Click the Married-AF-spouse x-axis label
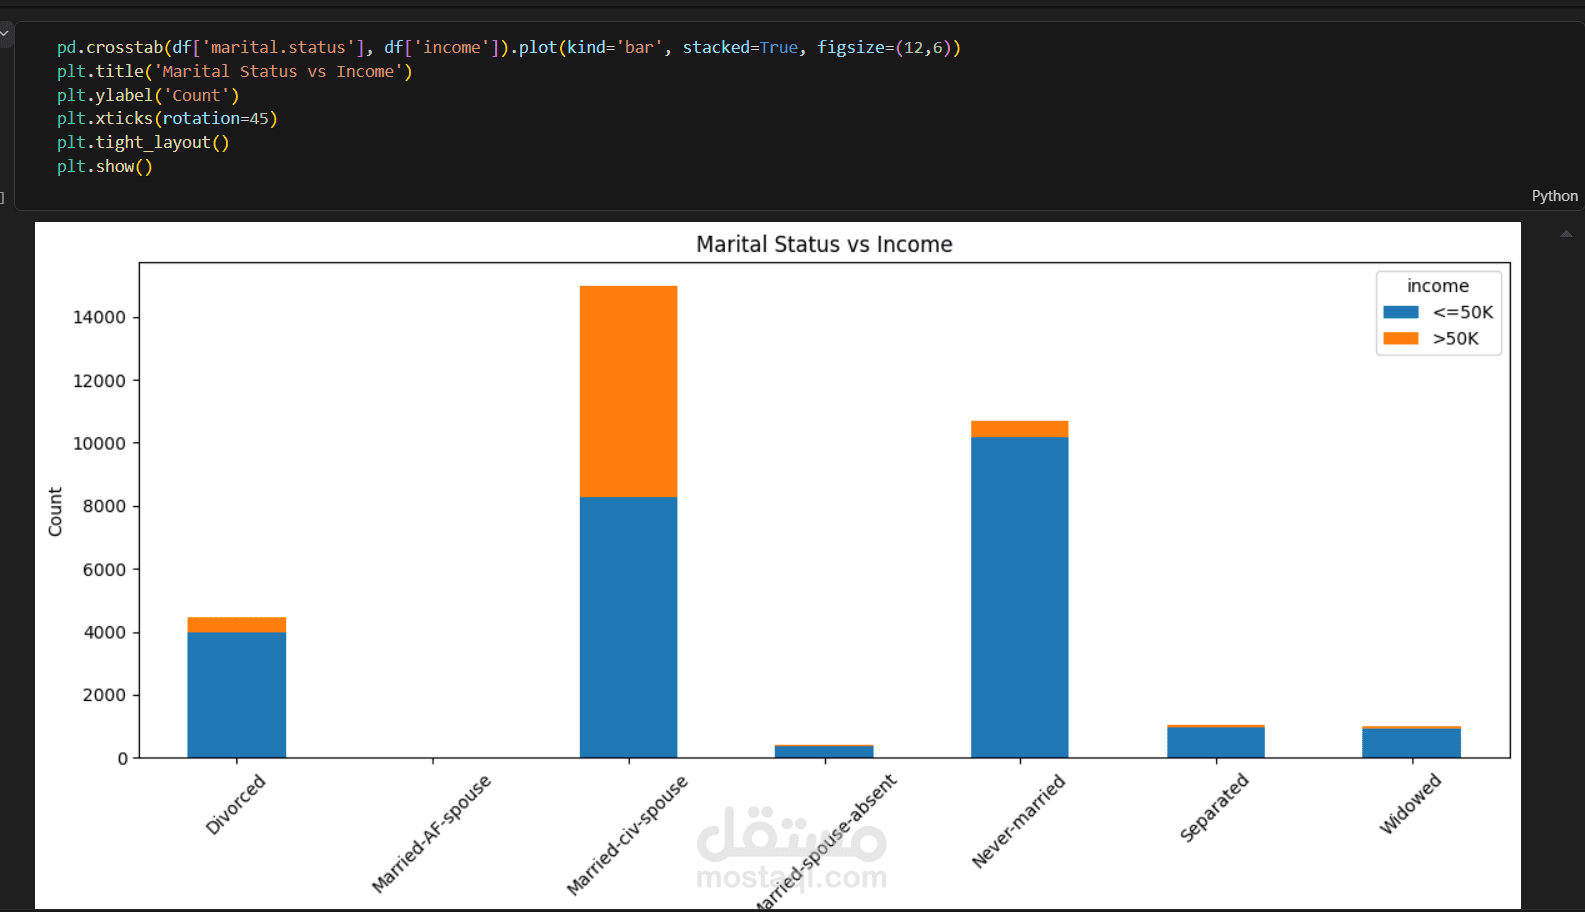The width and height of the screenshot is (1585, 912). tap(432, 833)
